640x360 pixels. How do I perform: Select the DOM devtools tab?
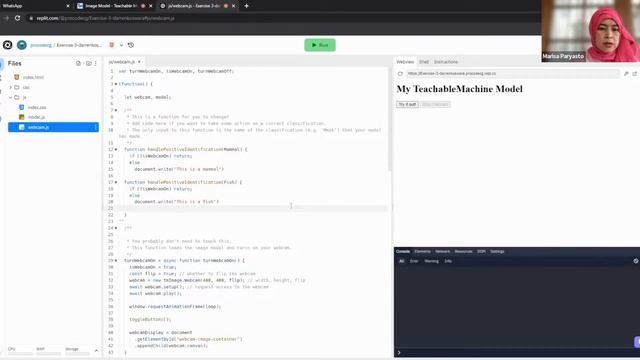pyautogui.click(x=481, y=251)
